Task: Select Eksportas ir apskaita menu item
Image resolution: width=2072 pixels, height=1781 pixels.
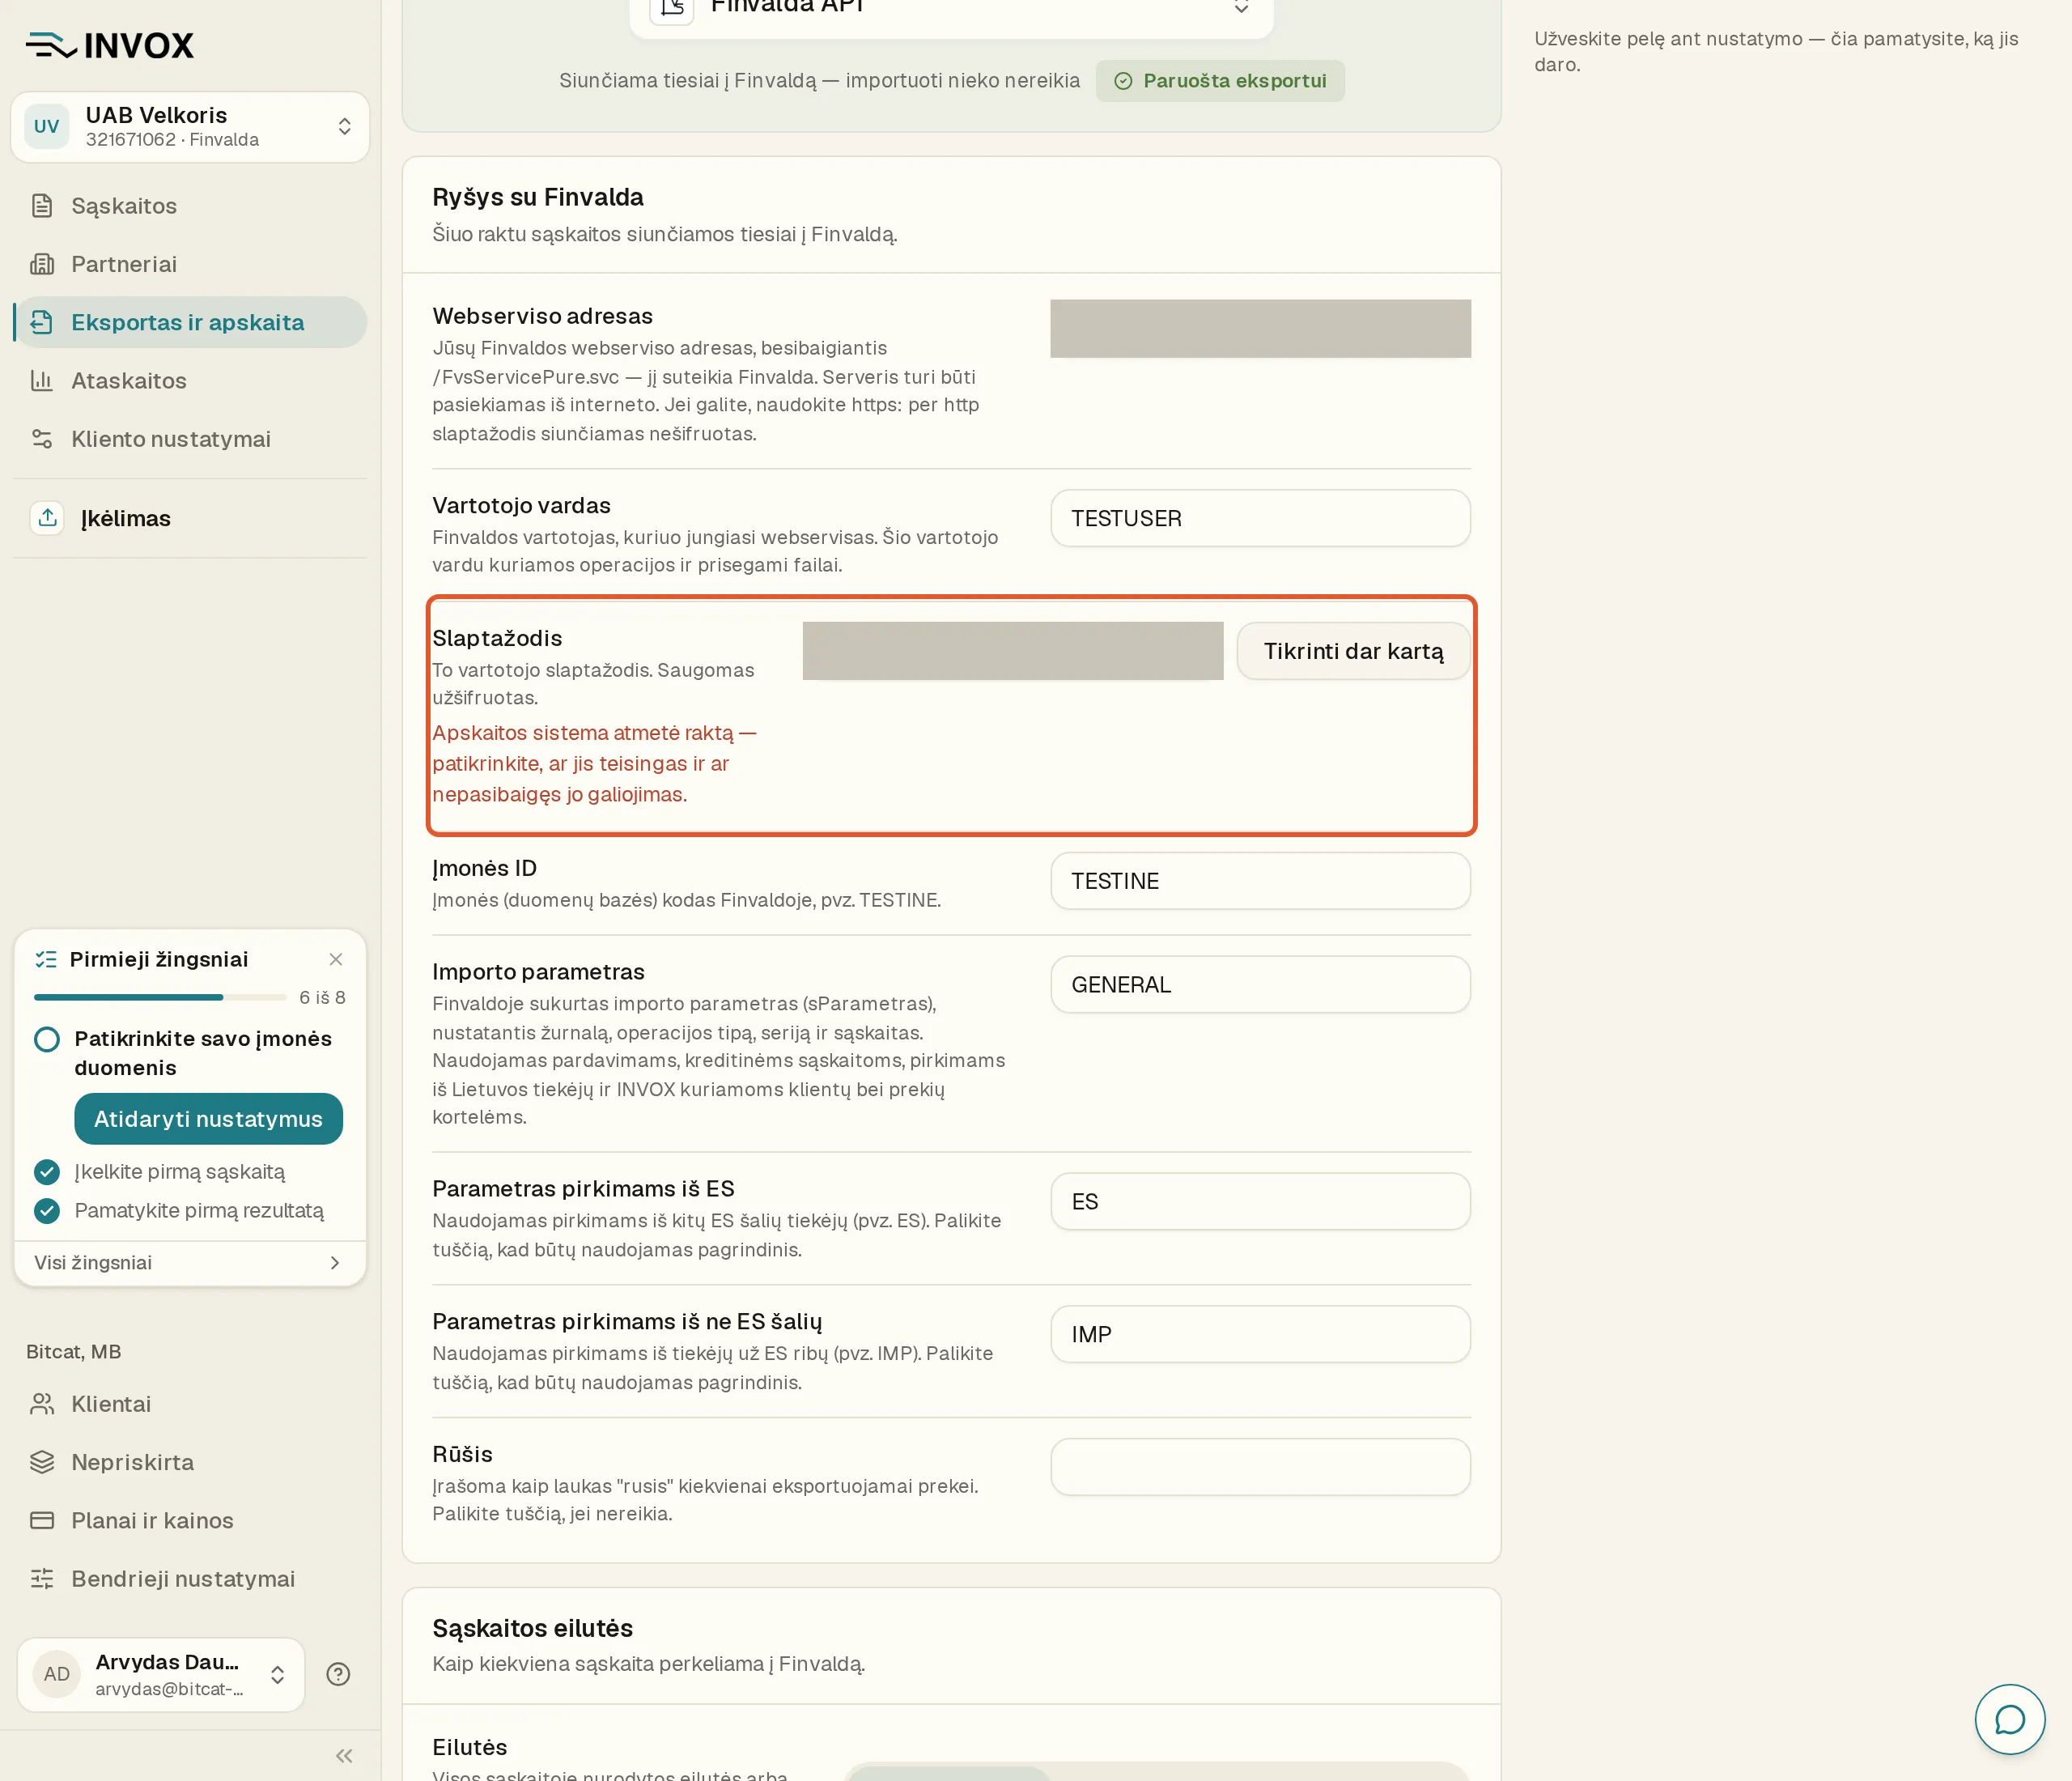Action: [190, 322]
